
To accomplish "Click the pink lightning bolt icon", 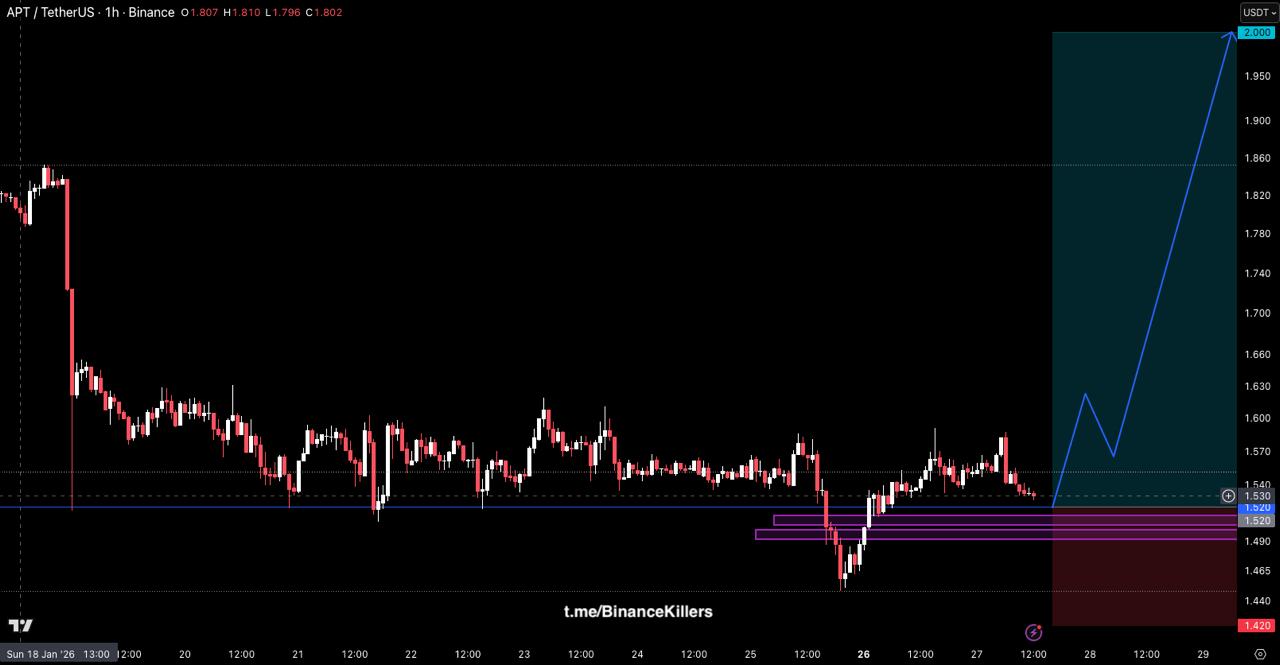I will click(1034, 632).
